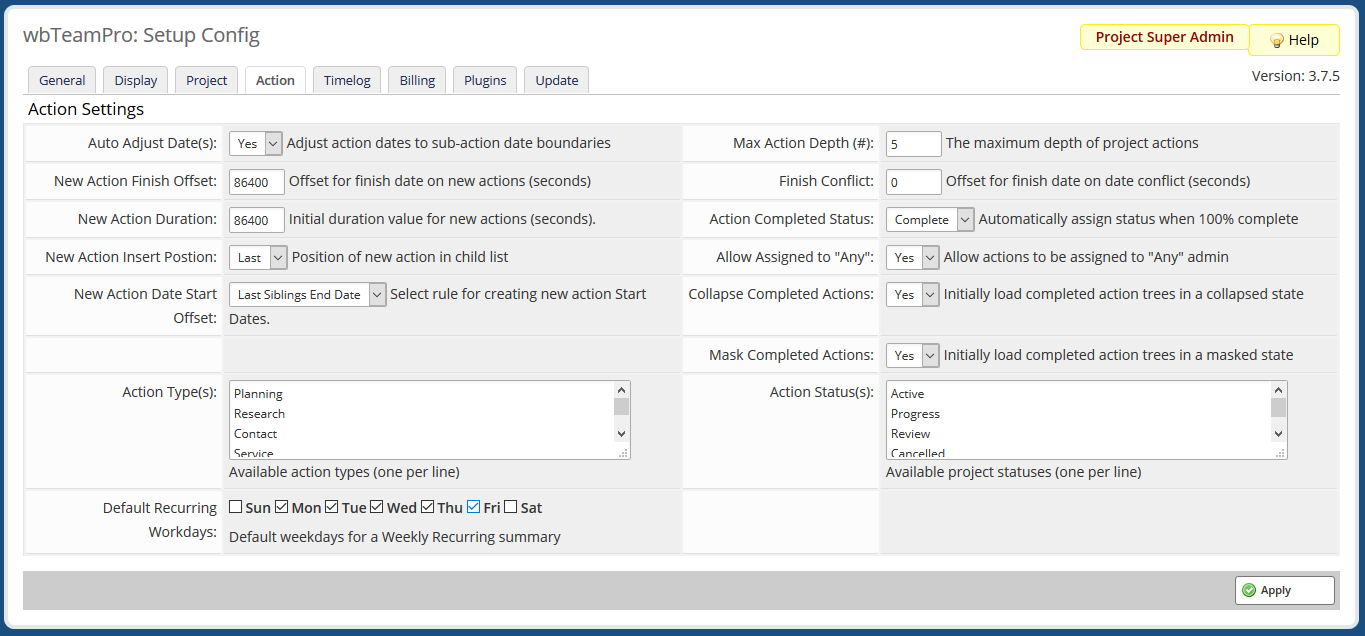Open New Action Insert Position dropdown
Viewport: 1365px width, 636px height.
click(x=258, y=257)
